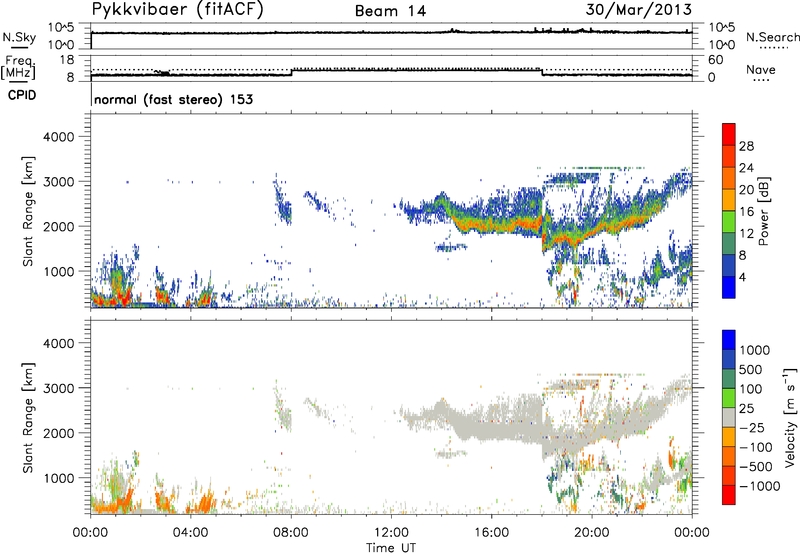The image size is (800, 554).
Task: Click the 1000 value on the Velocity scale
Action: click(755, 350)
